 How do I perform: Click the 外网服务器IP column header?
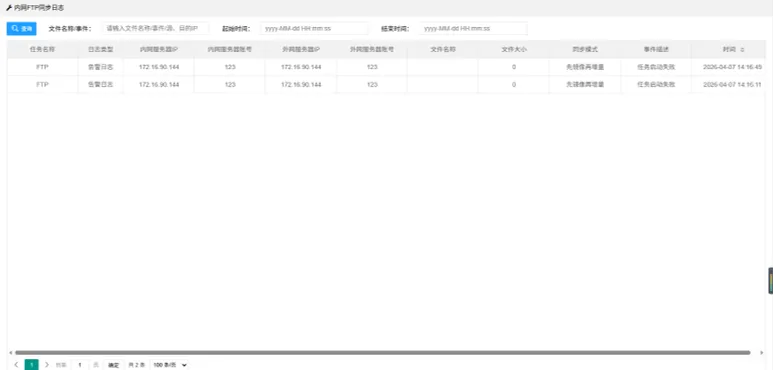(301, 49)
